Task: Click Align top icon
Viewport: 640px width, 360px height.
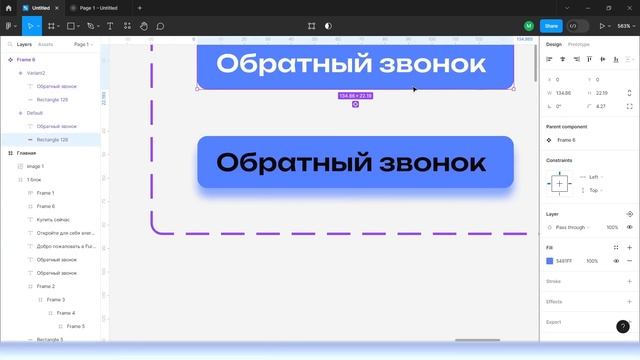Action: coord(589,60)
